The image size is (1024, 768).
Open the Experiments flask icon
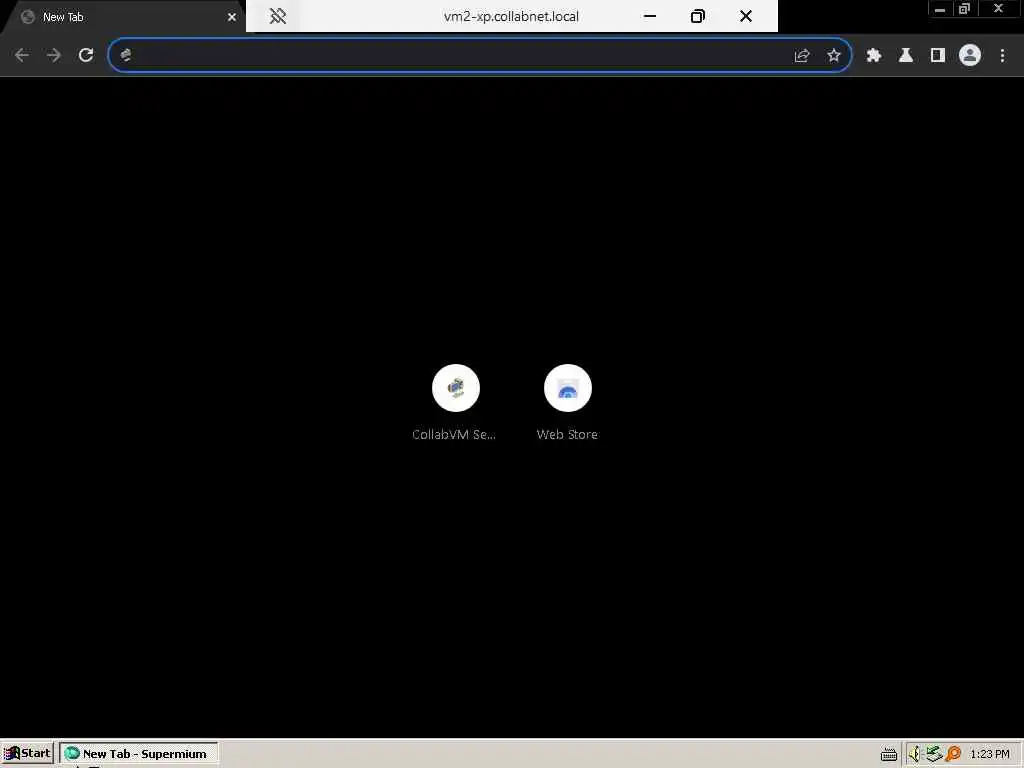[906, 56]
